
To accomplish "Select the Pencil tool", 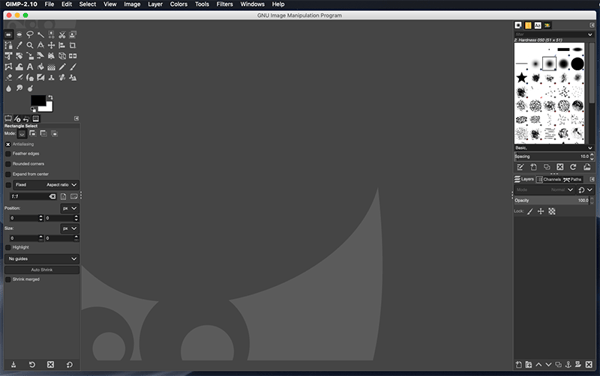I will pyautogui.click(x=62, y=67).
